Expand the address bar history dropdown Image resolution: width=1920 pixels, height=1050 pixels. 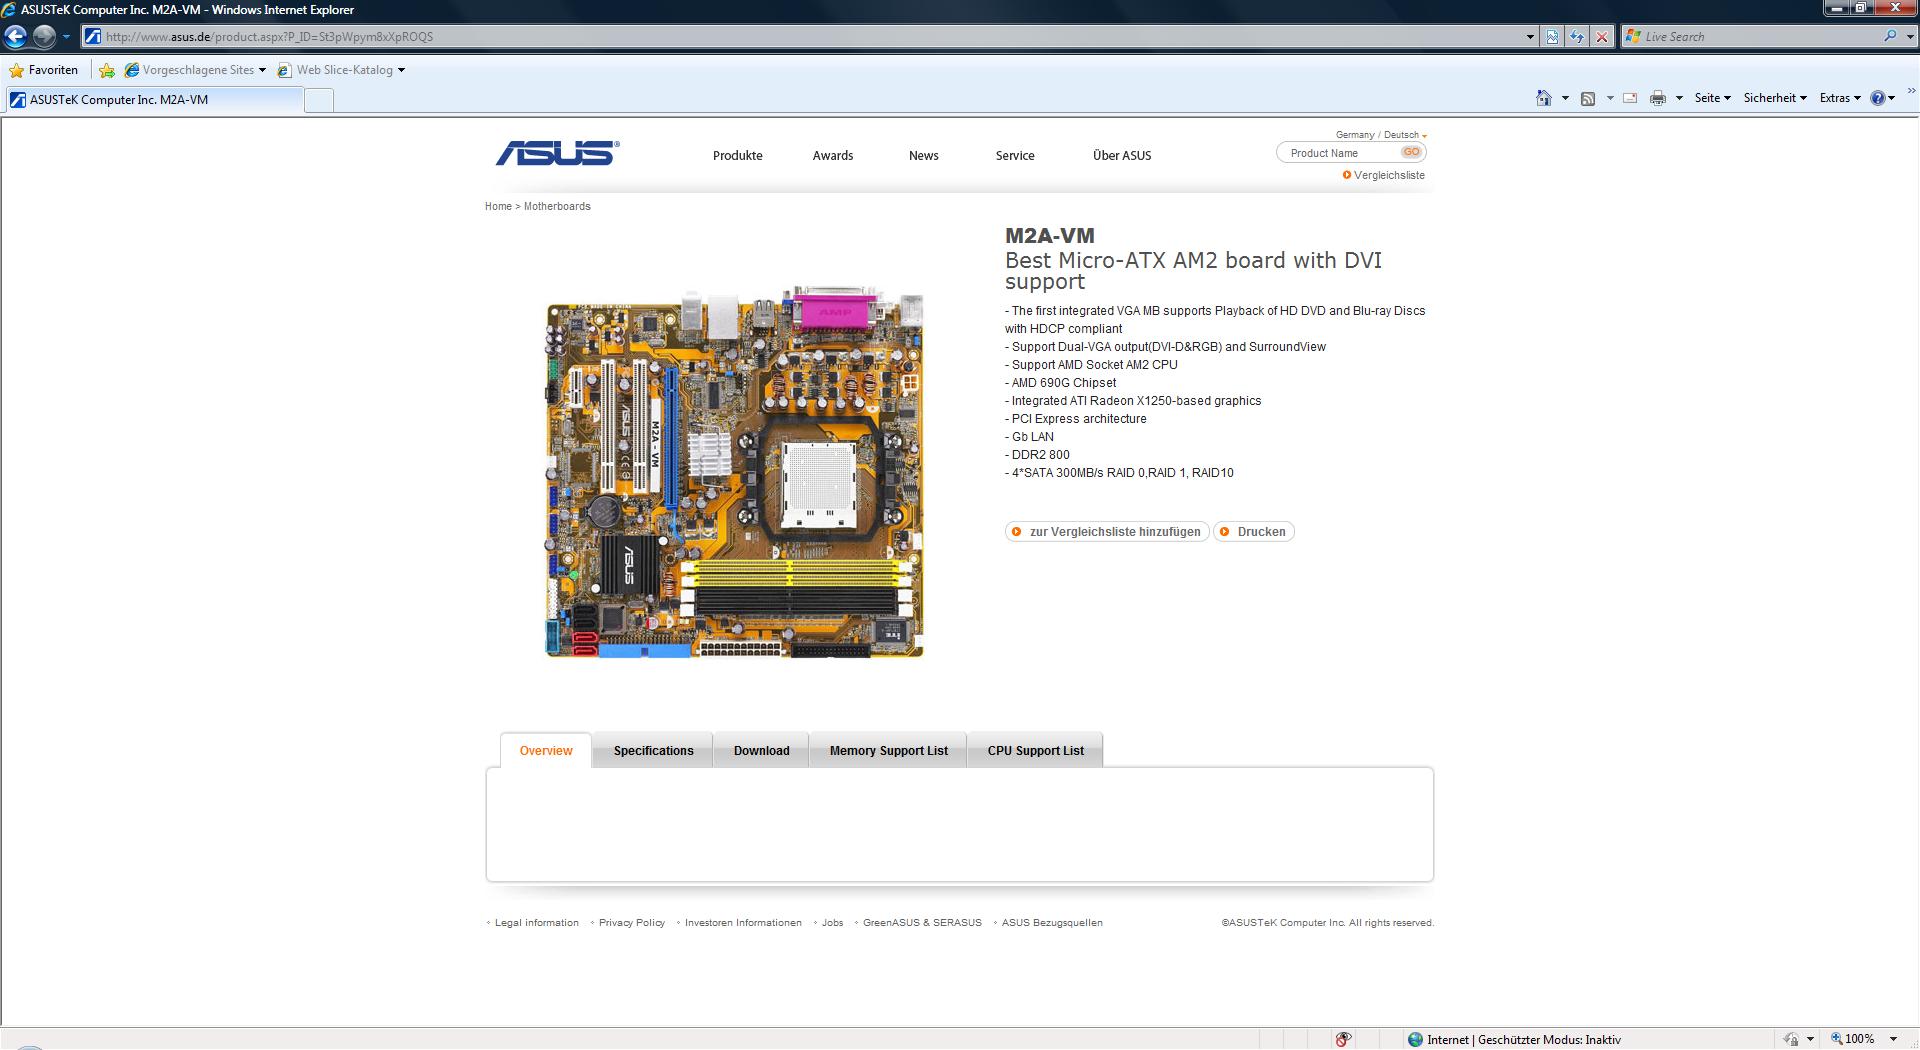click(1530, 37)
